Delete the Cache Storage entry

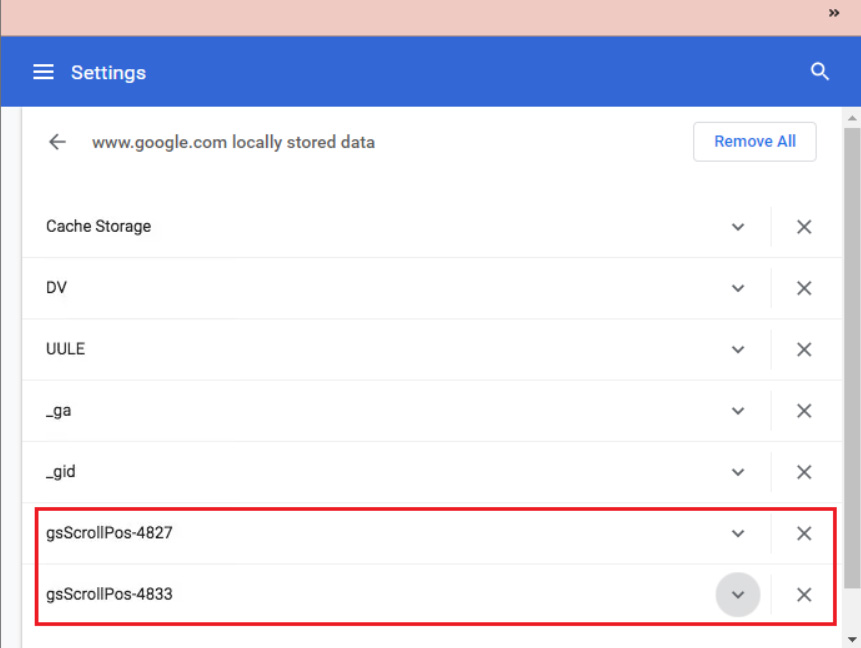pos(804,227)
